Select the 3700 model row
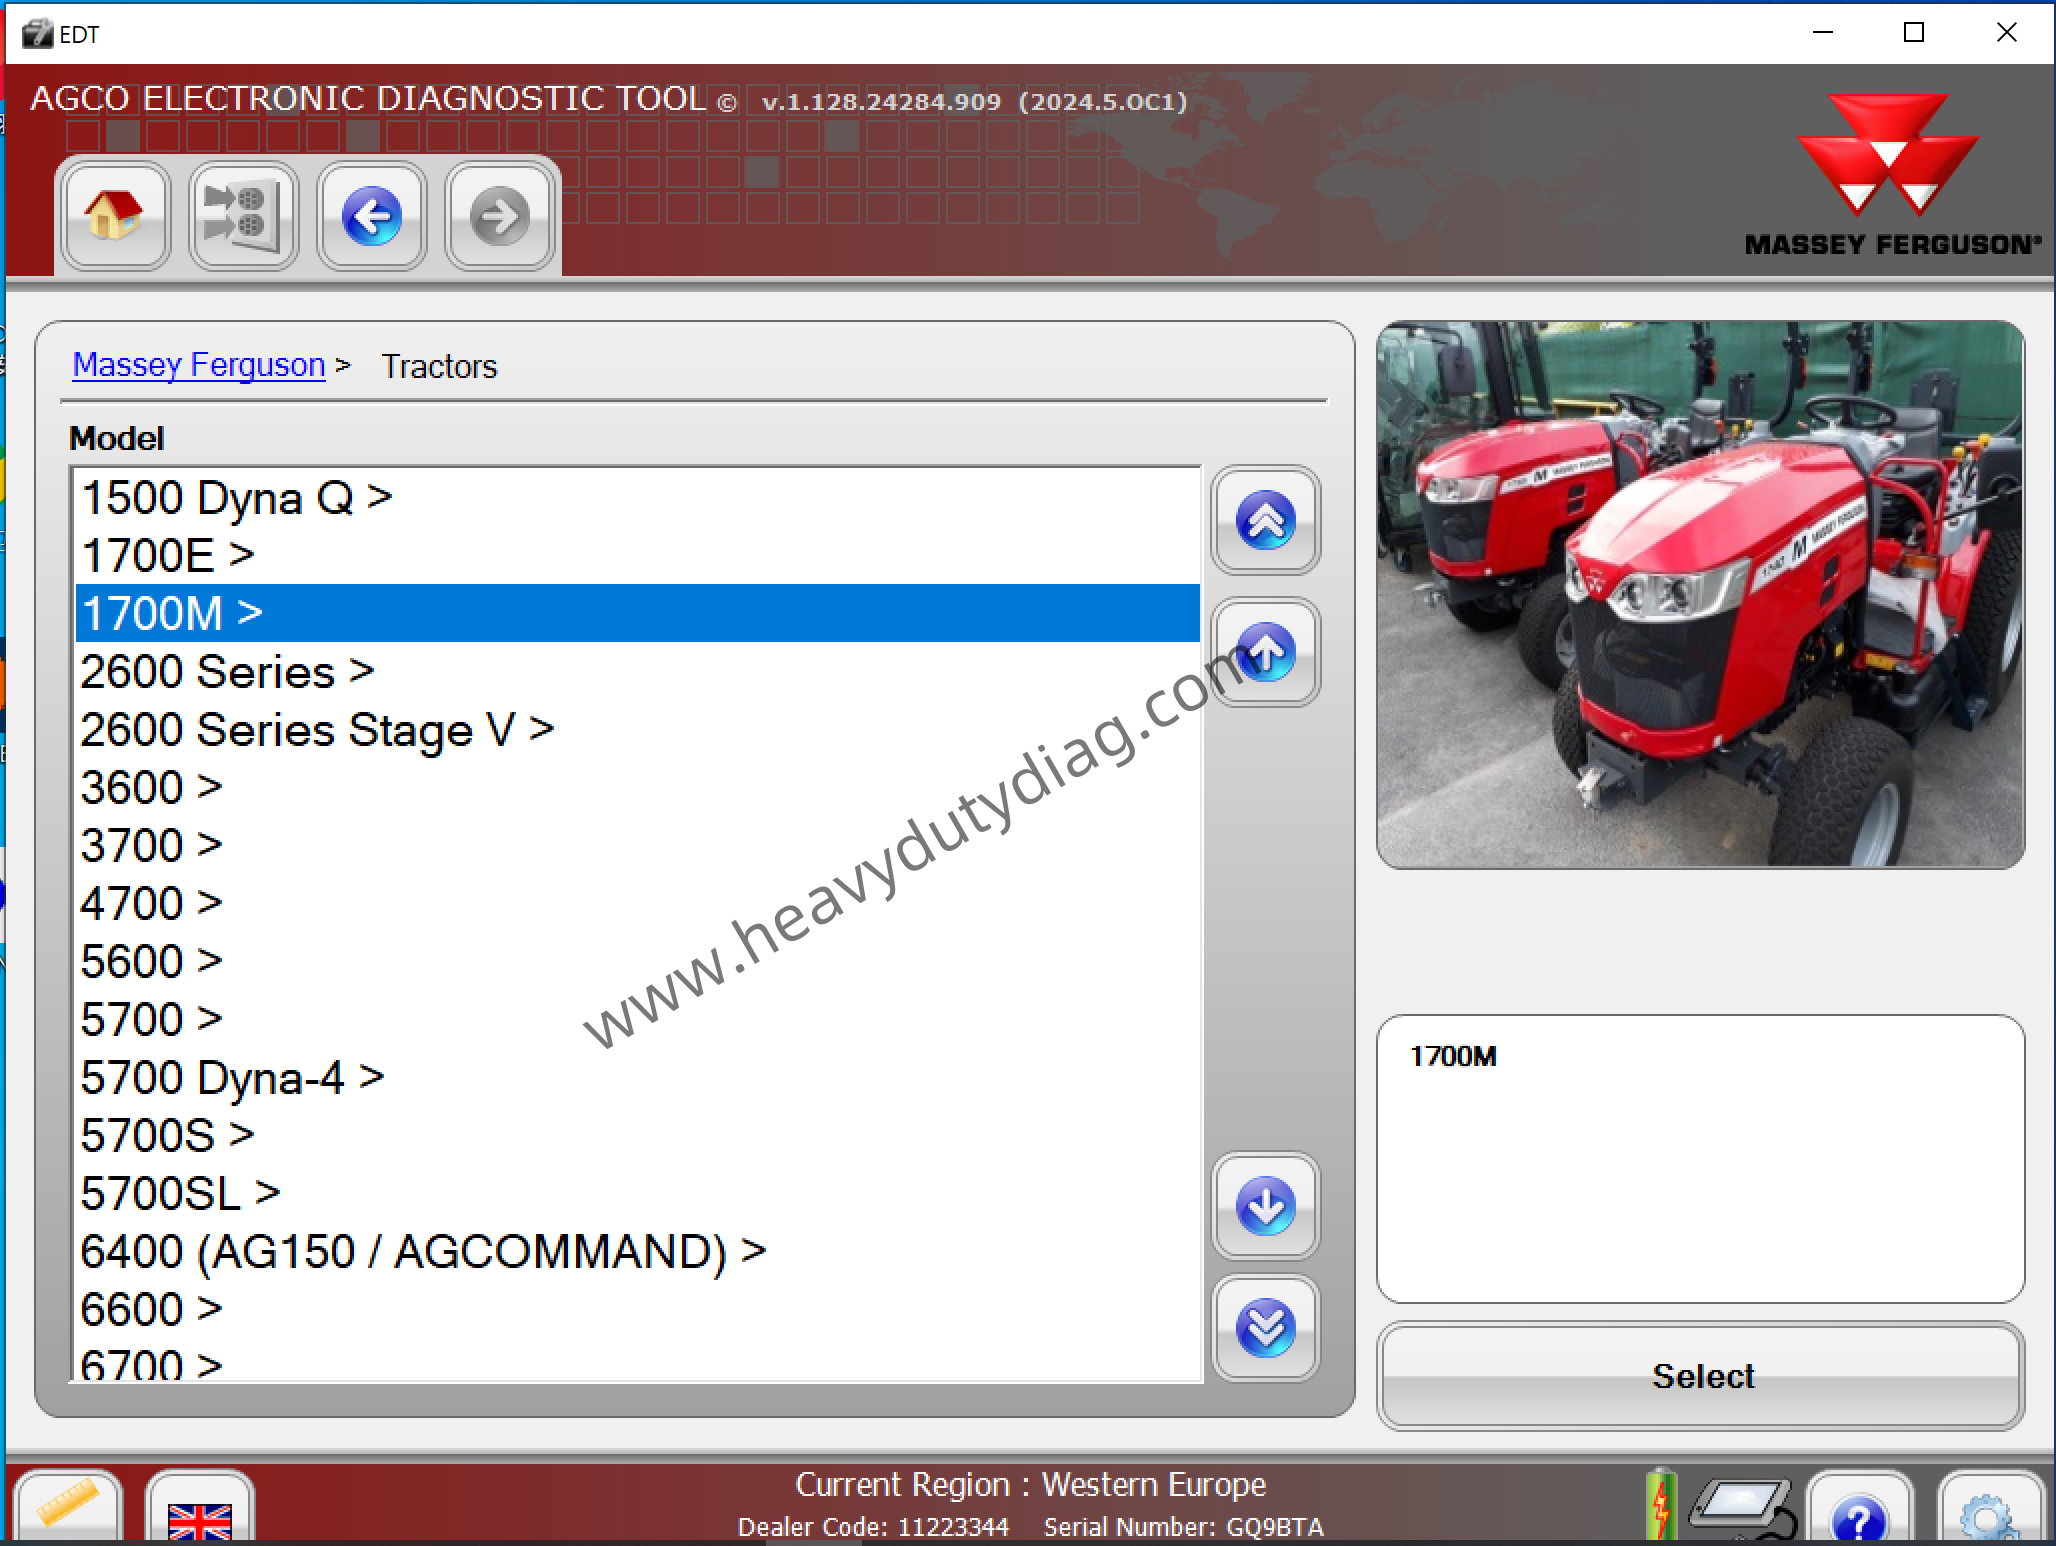This screenshot has height=1546, width=2056. coord(638,845)
